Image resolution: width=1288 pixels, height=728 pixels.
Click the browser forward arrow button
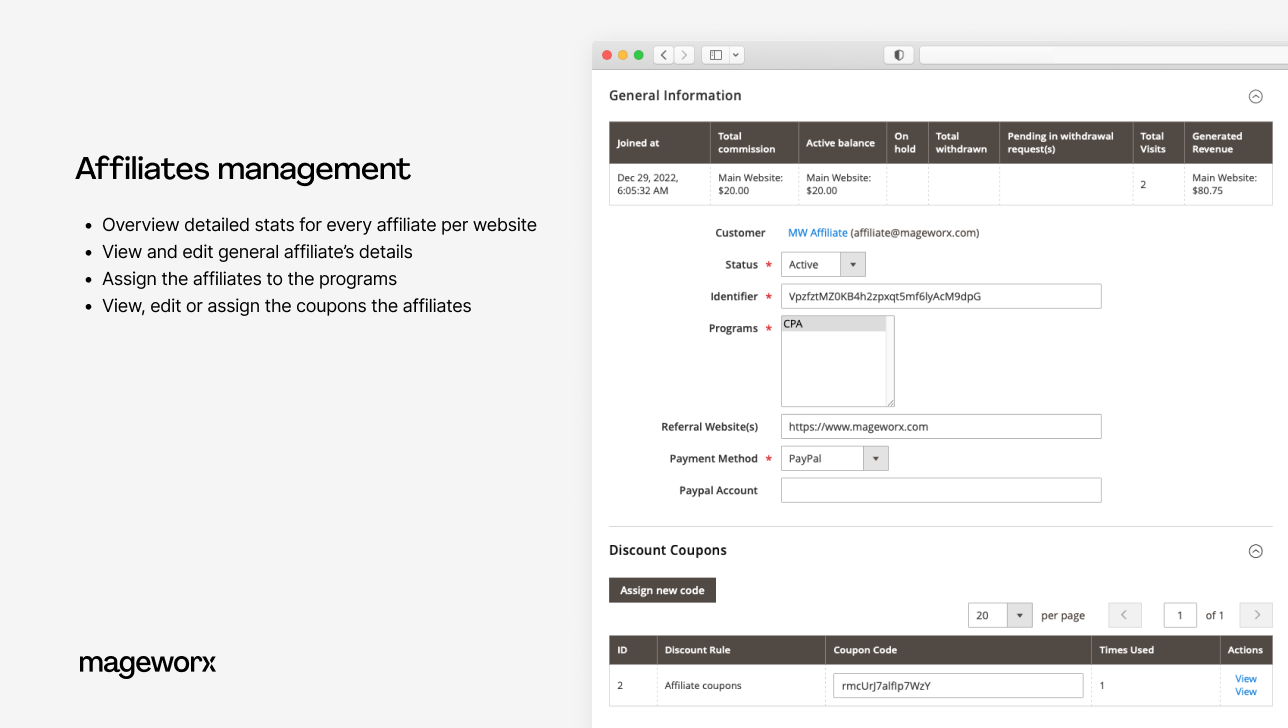pyautogui.click(x=685, y=55)
